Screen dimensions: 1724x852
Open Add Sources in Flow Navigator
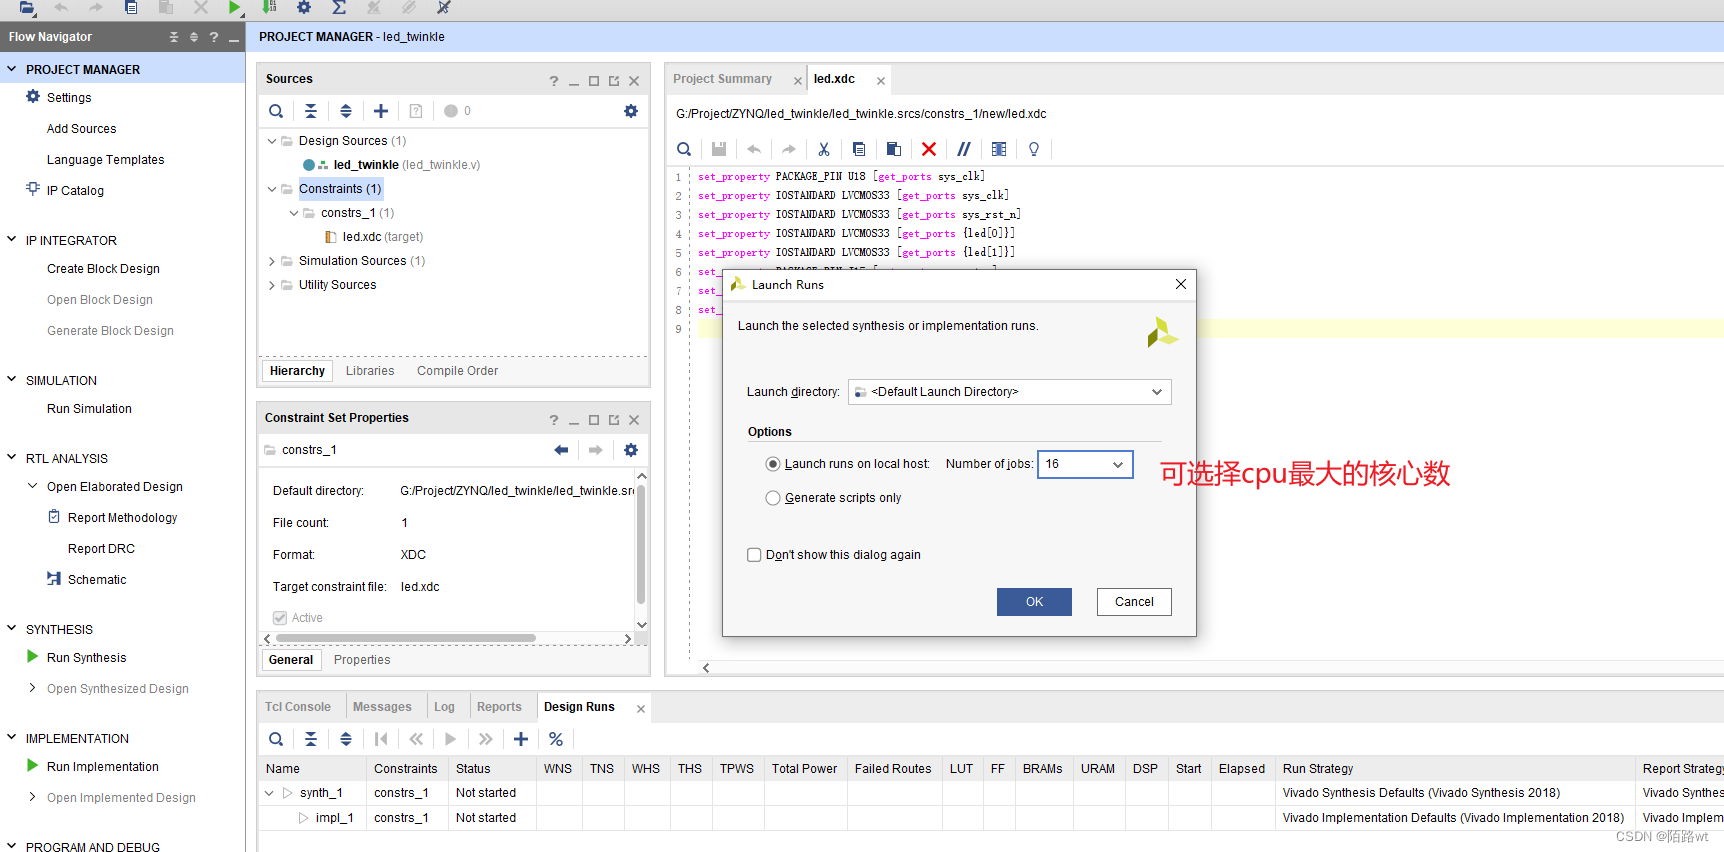pos(81,129)
